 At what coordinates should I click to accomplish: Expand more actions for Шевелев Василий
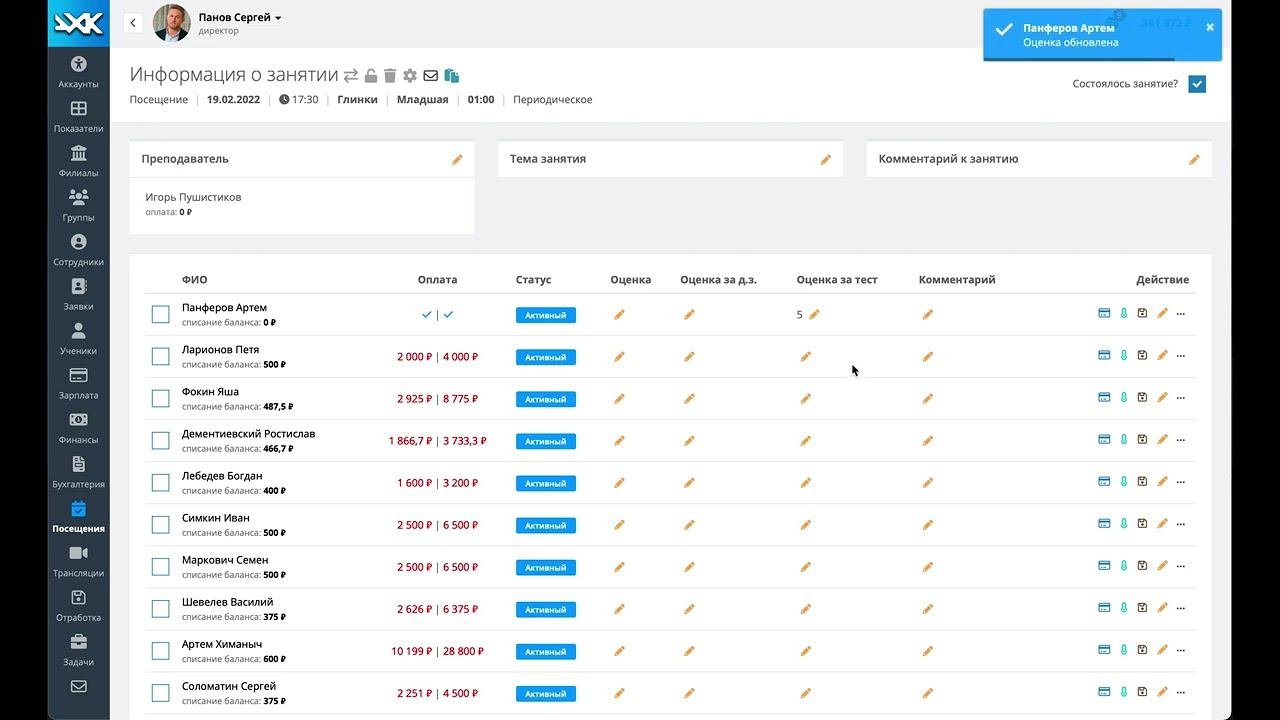click(1181, 608)
